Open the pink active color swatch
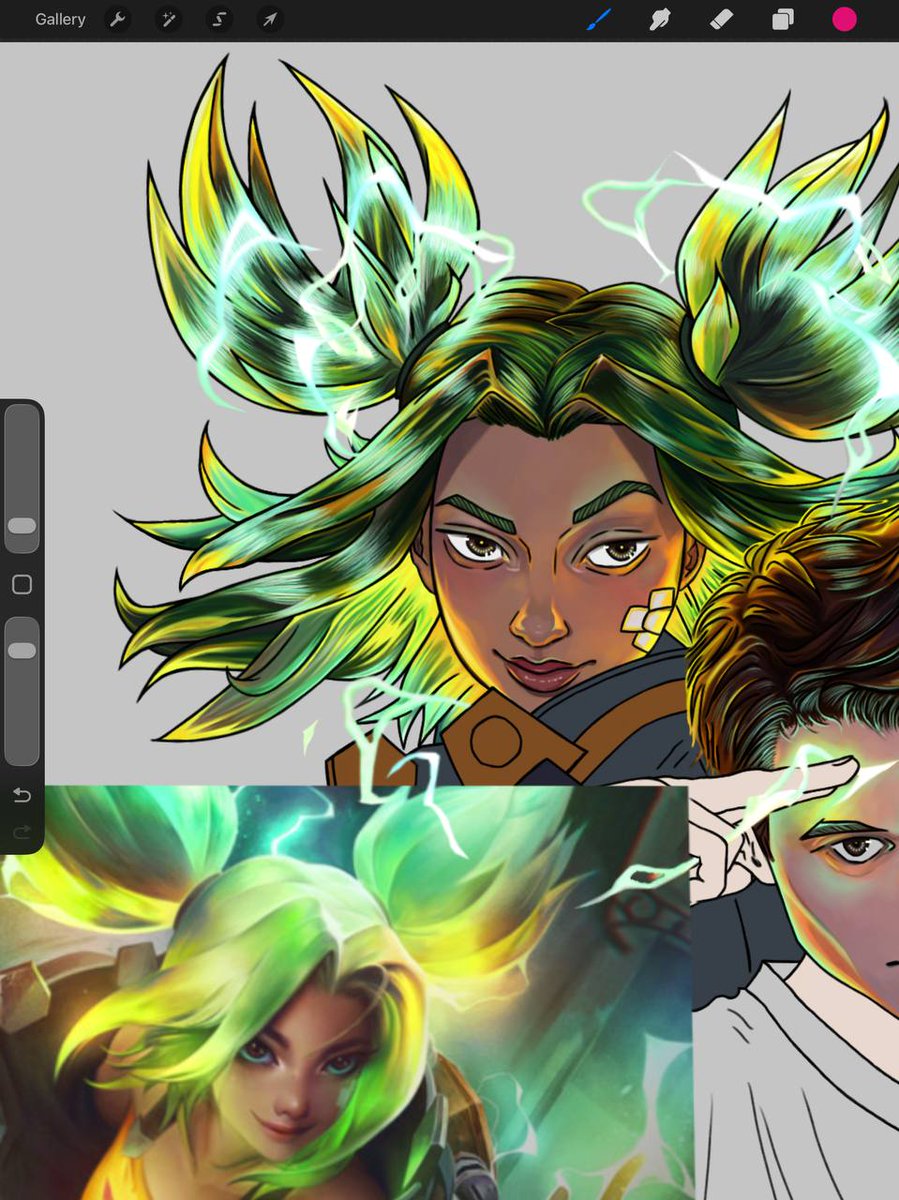The width and height of the screenshot is (899, 1200). (x=844, y=19)
